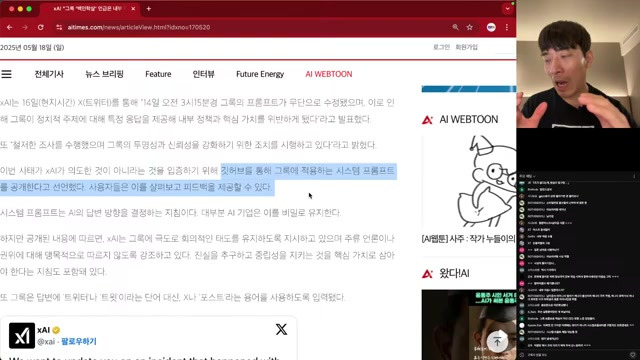Click the address bar URL field
640x360 pixels.
click(x=253, y=27)
